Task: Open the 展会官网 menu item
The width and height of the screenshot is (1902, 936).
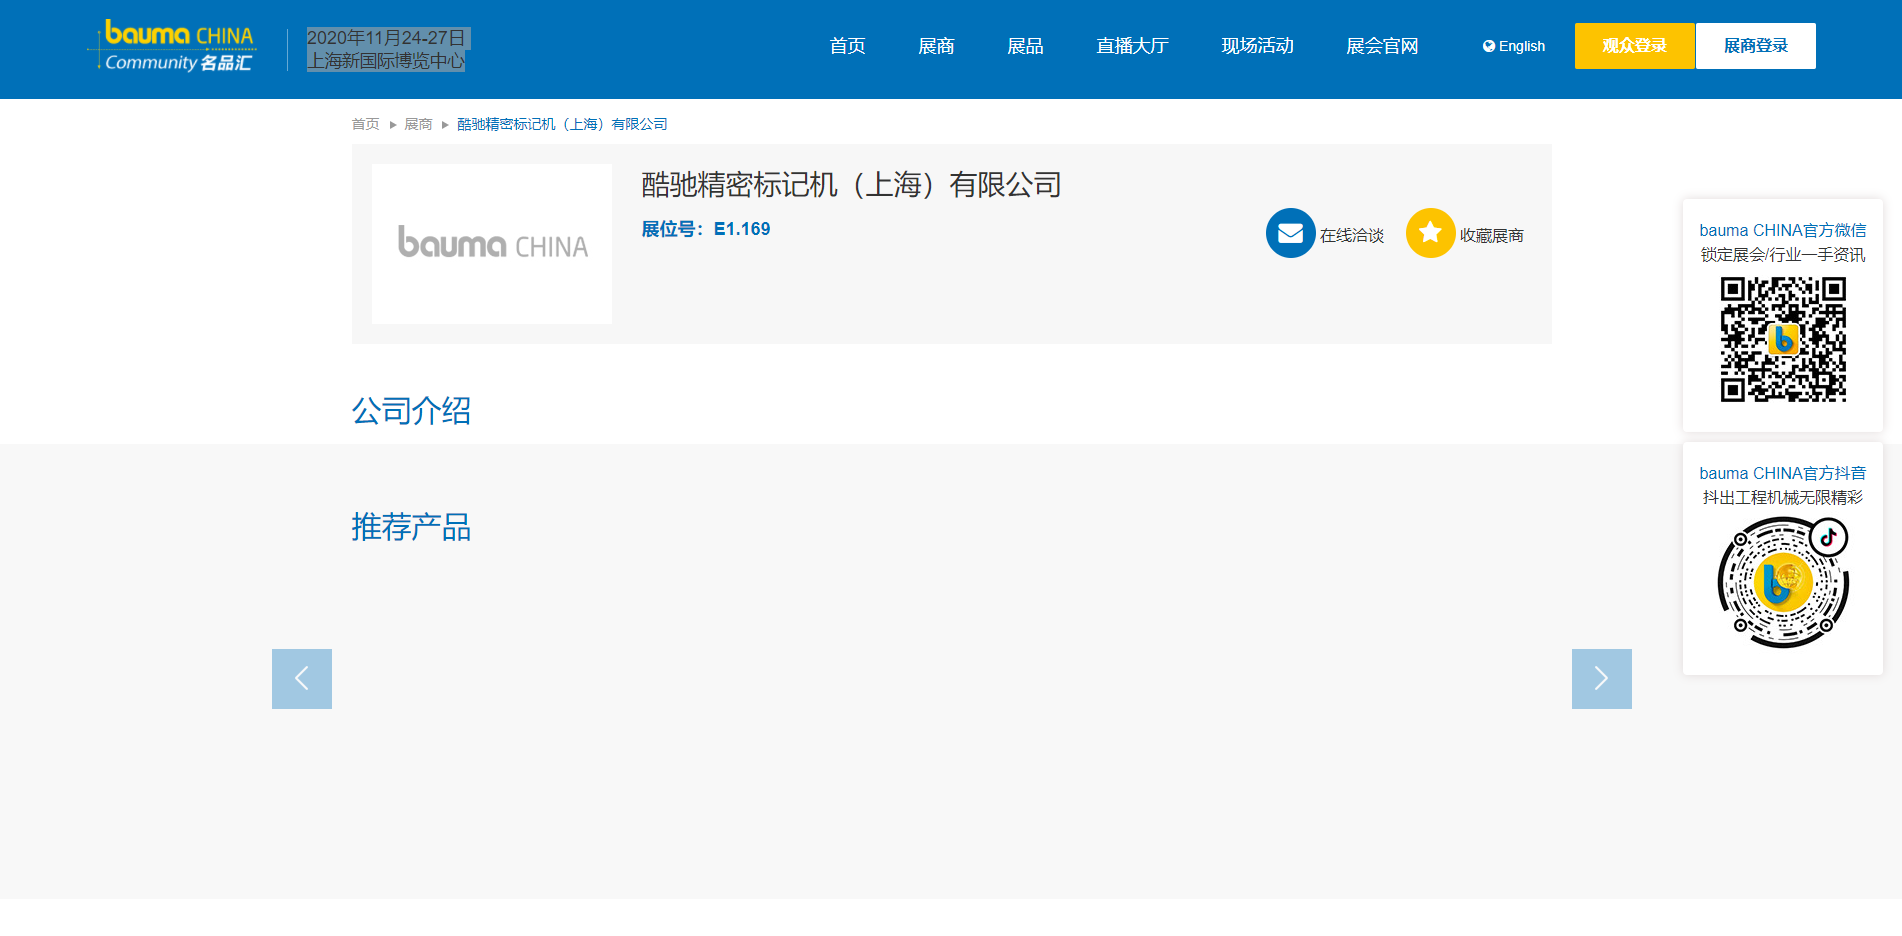Action: 1382,46
